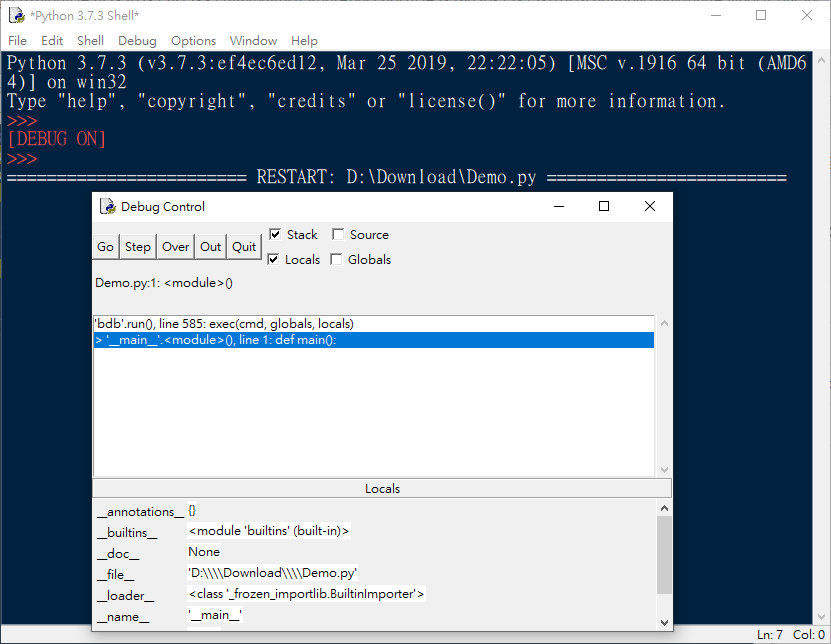Click the Out button to step out
831x644 pixels.
[210, 246]
